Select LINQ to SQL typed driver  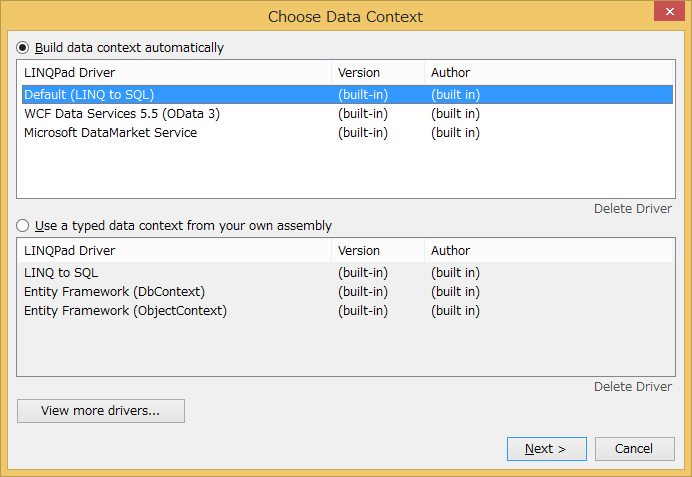coord(61,272)
